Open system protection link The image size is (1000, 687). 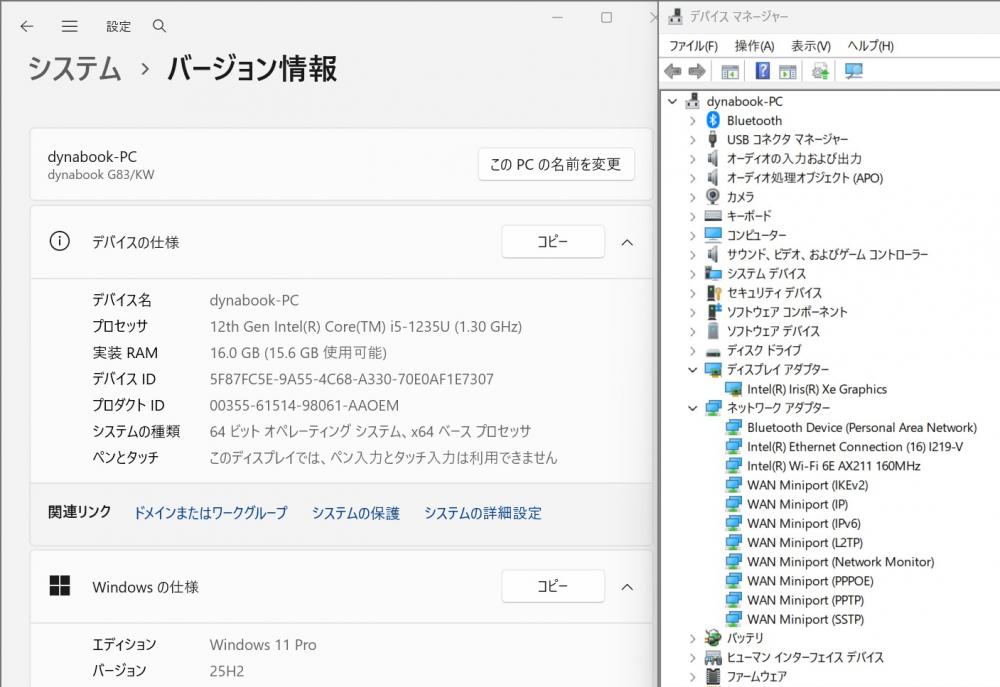point(356,513)
